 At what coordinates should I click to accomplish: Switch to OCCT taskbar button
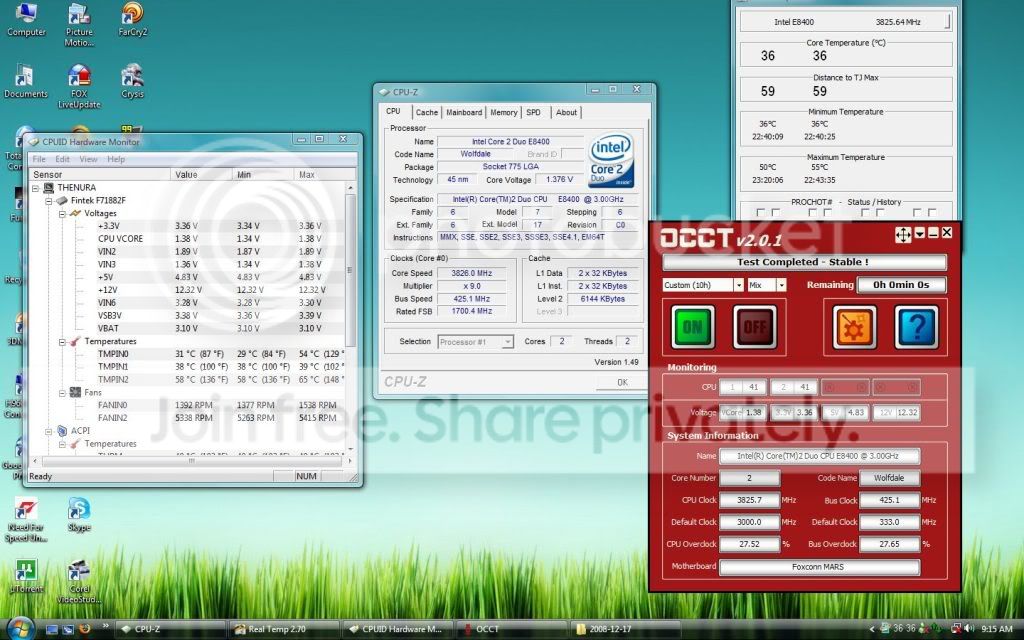click(511, 629)
